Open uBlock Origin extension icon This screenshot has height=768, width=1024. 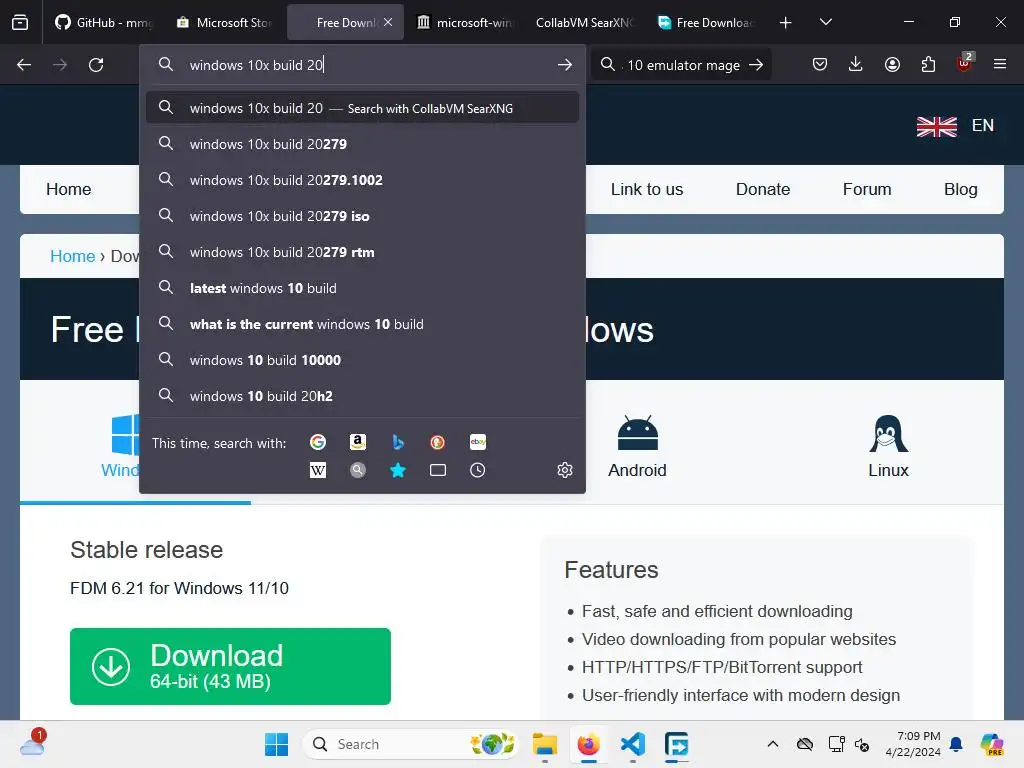964,64
